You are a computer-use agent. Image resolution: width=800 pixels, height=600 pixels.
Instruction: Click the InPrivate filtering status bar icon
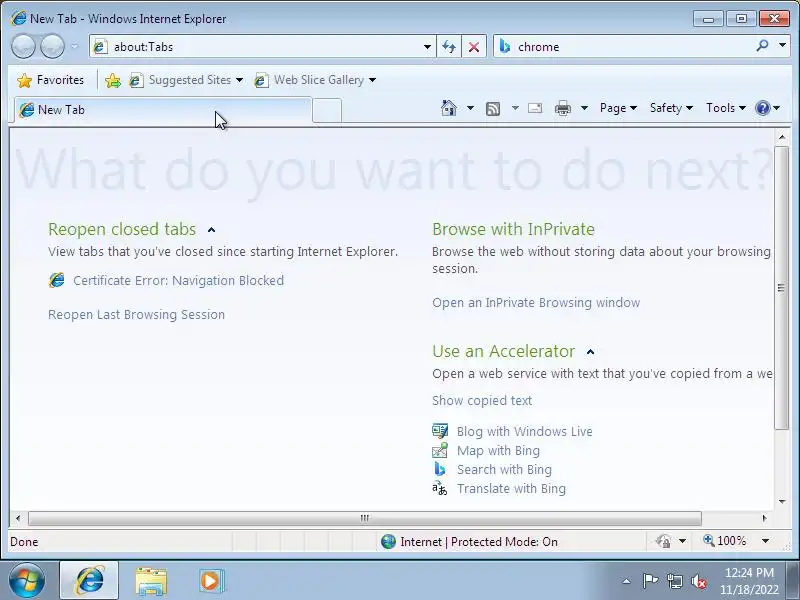click(664, 541)
